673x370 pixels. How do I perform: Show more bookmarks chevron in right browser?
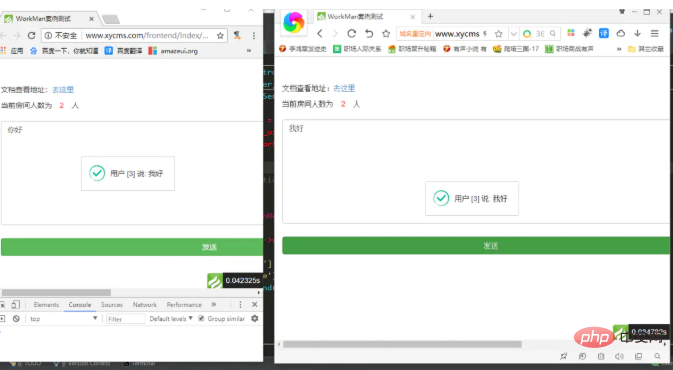coord(619,49)
